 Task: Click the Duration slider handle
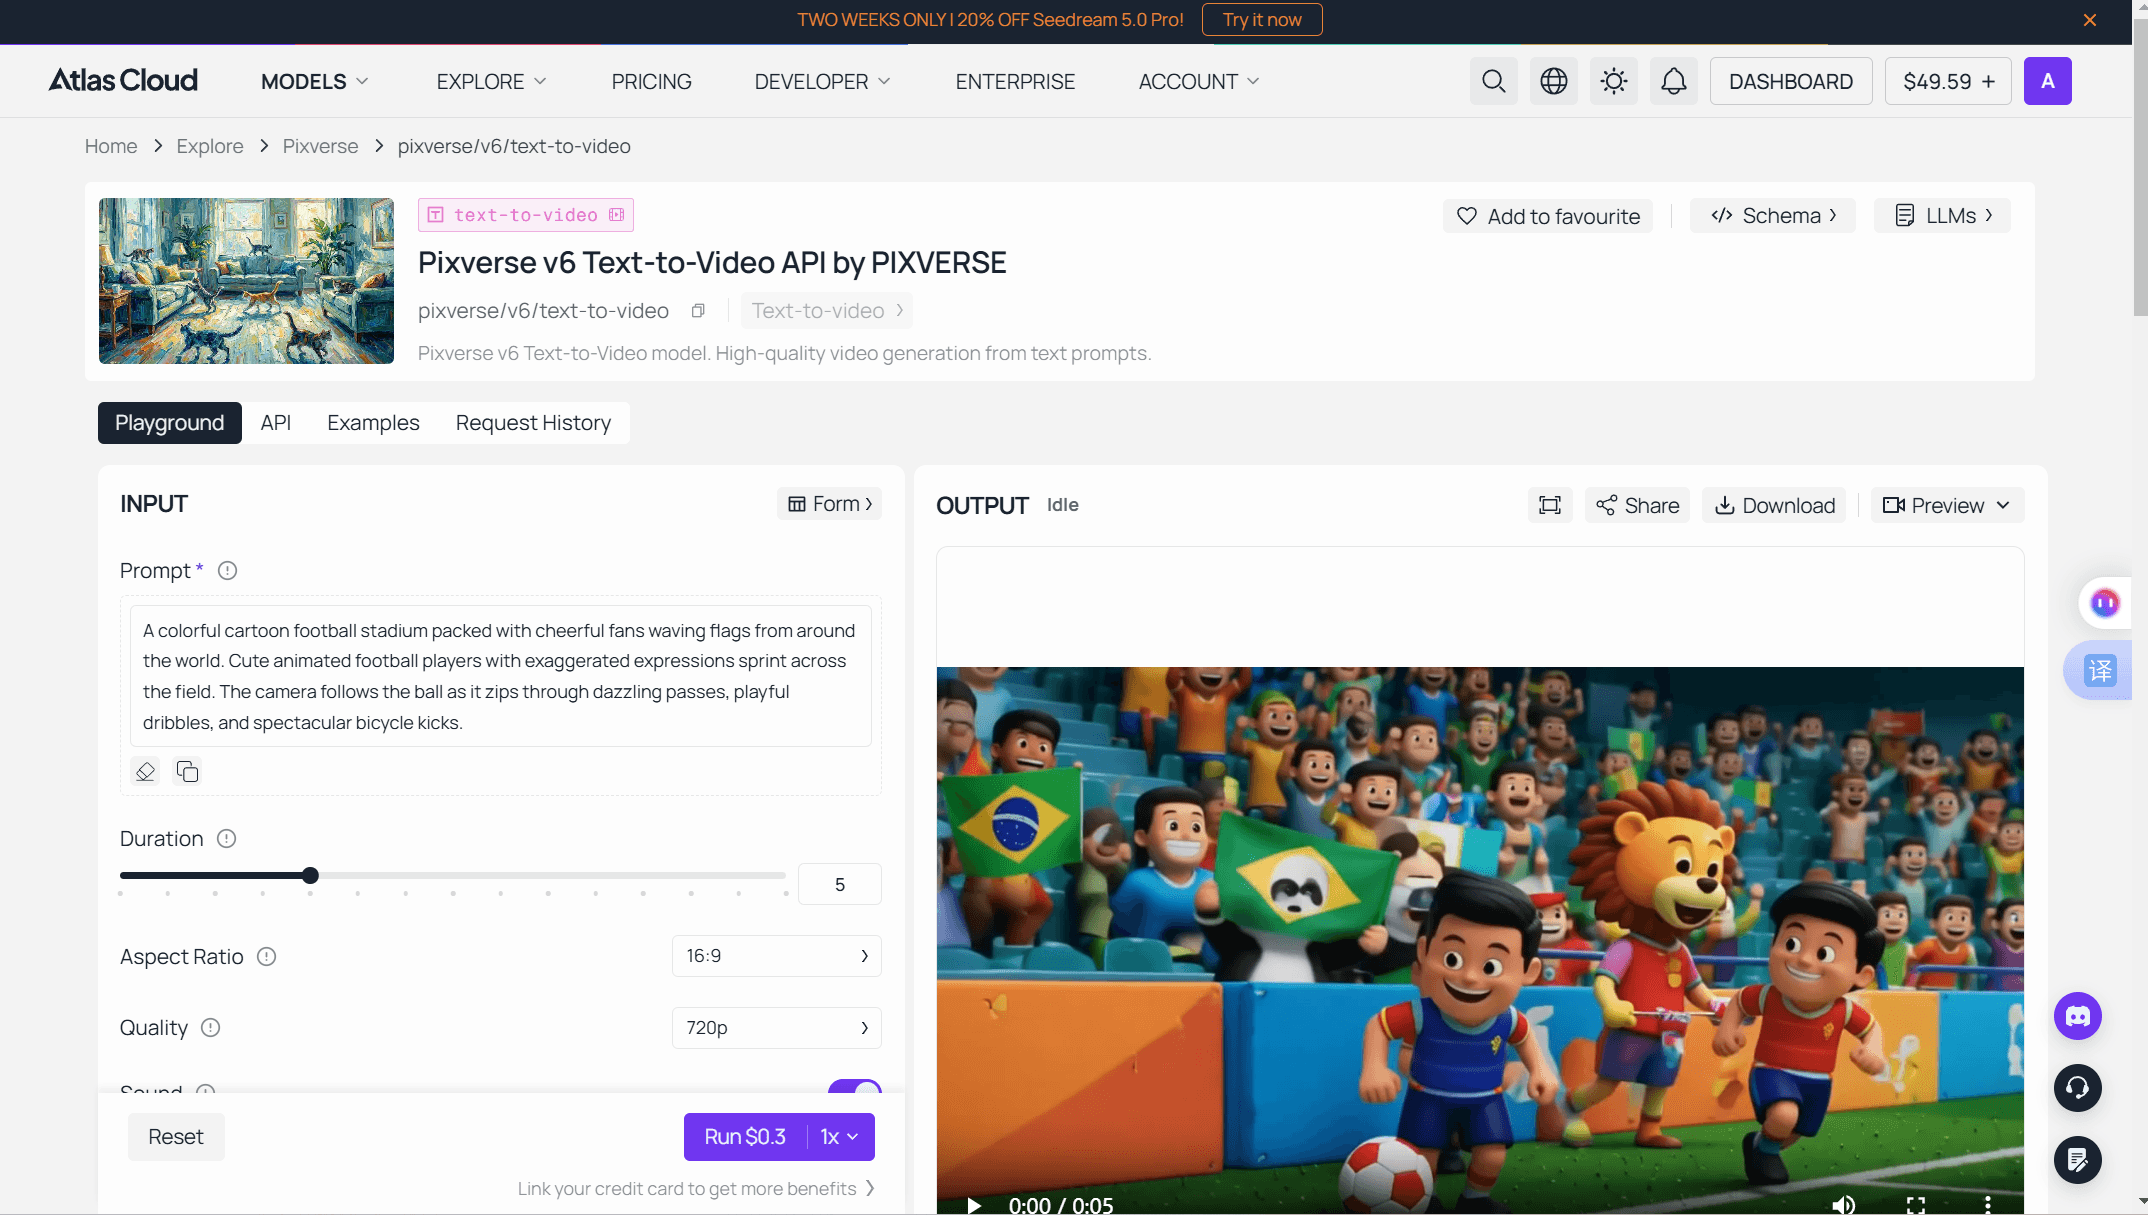click(x=310, y=875)
